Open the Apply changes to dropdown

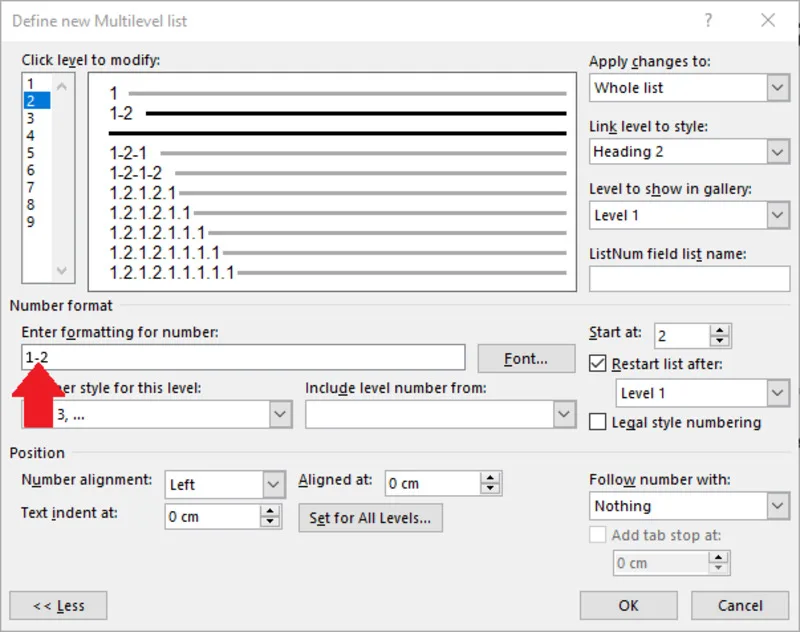[689, 88]
